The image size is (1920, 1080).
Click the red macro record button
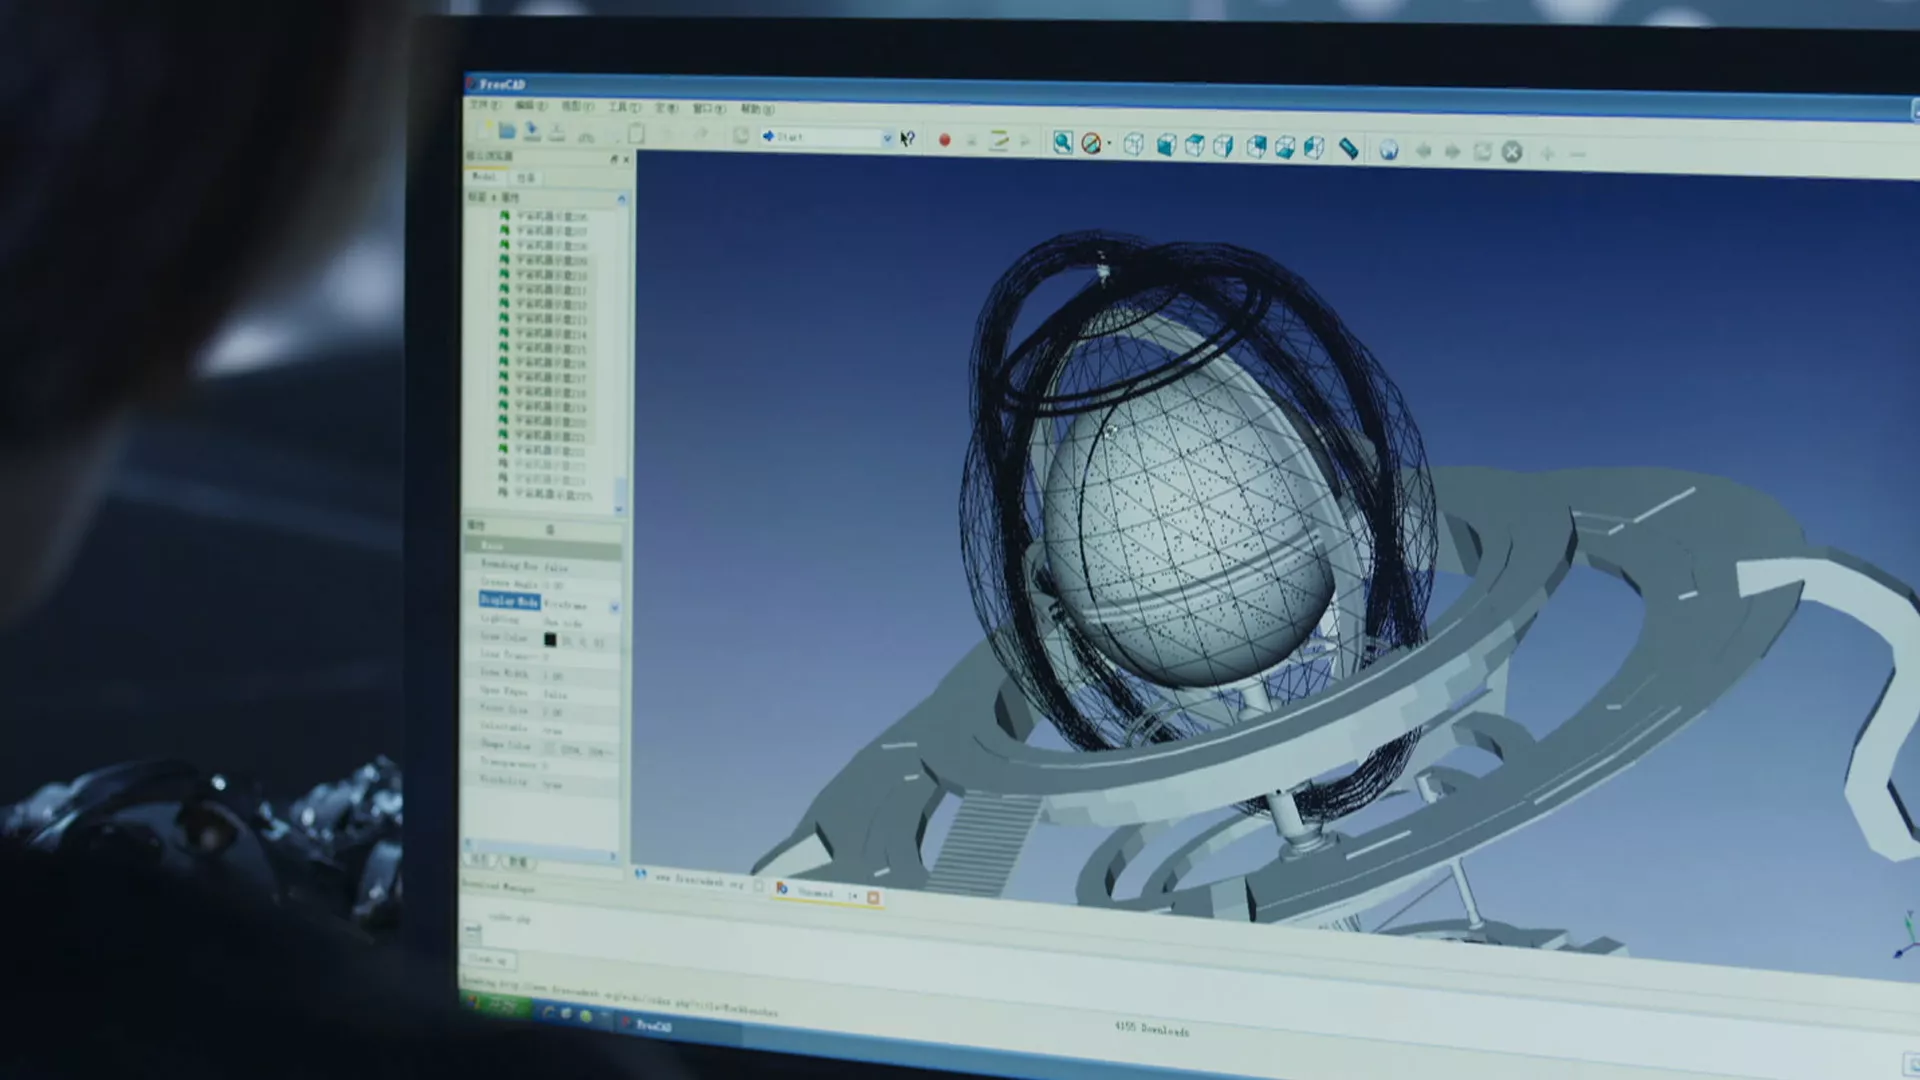(944, 140)
